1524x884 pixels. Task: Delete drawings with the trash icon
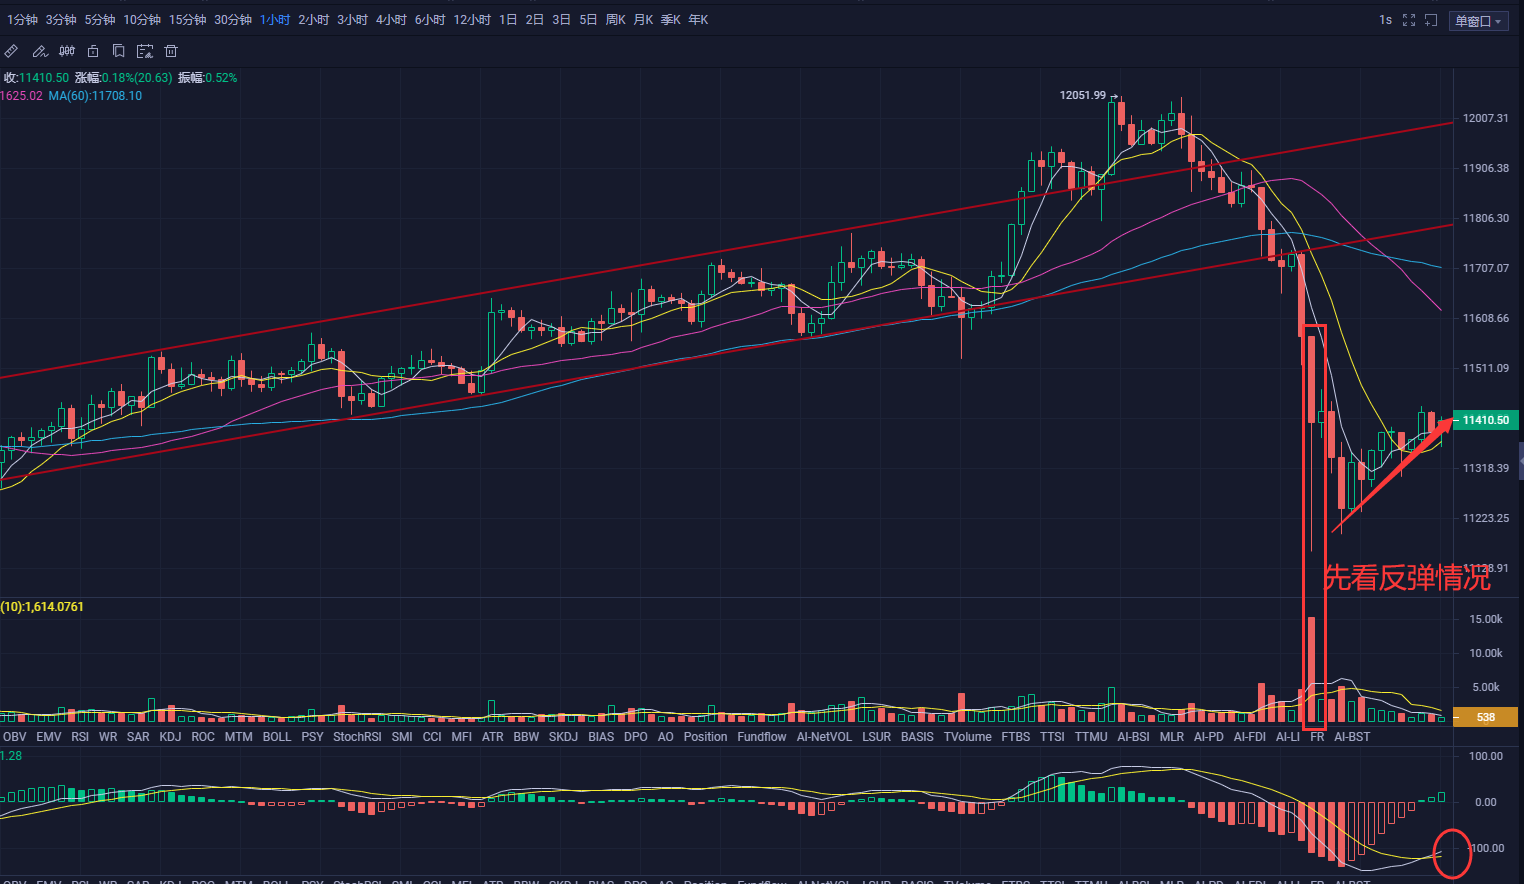[x=171, y=51]
